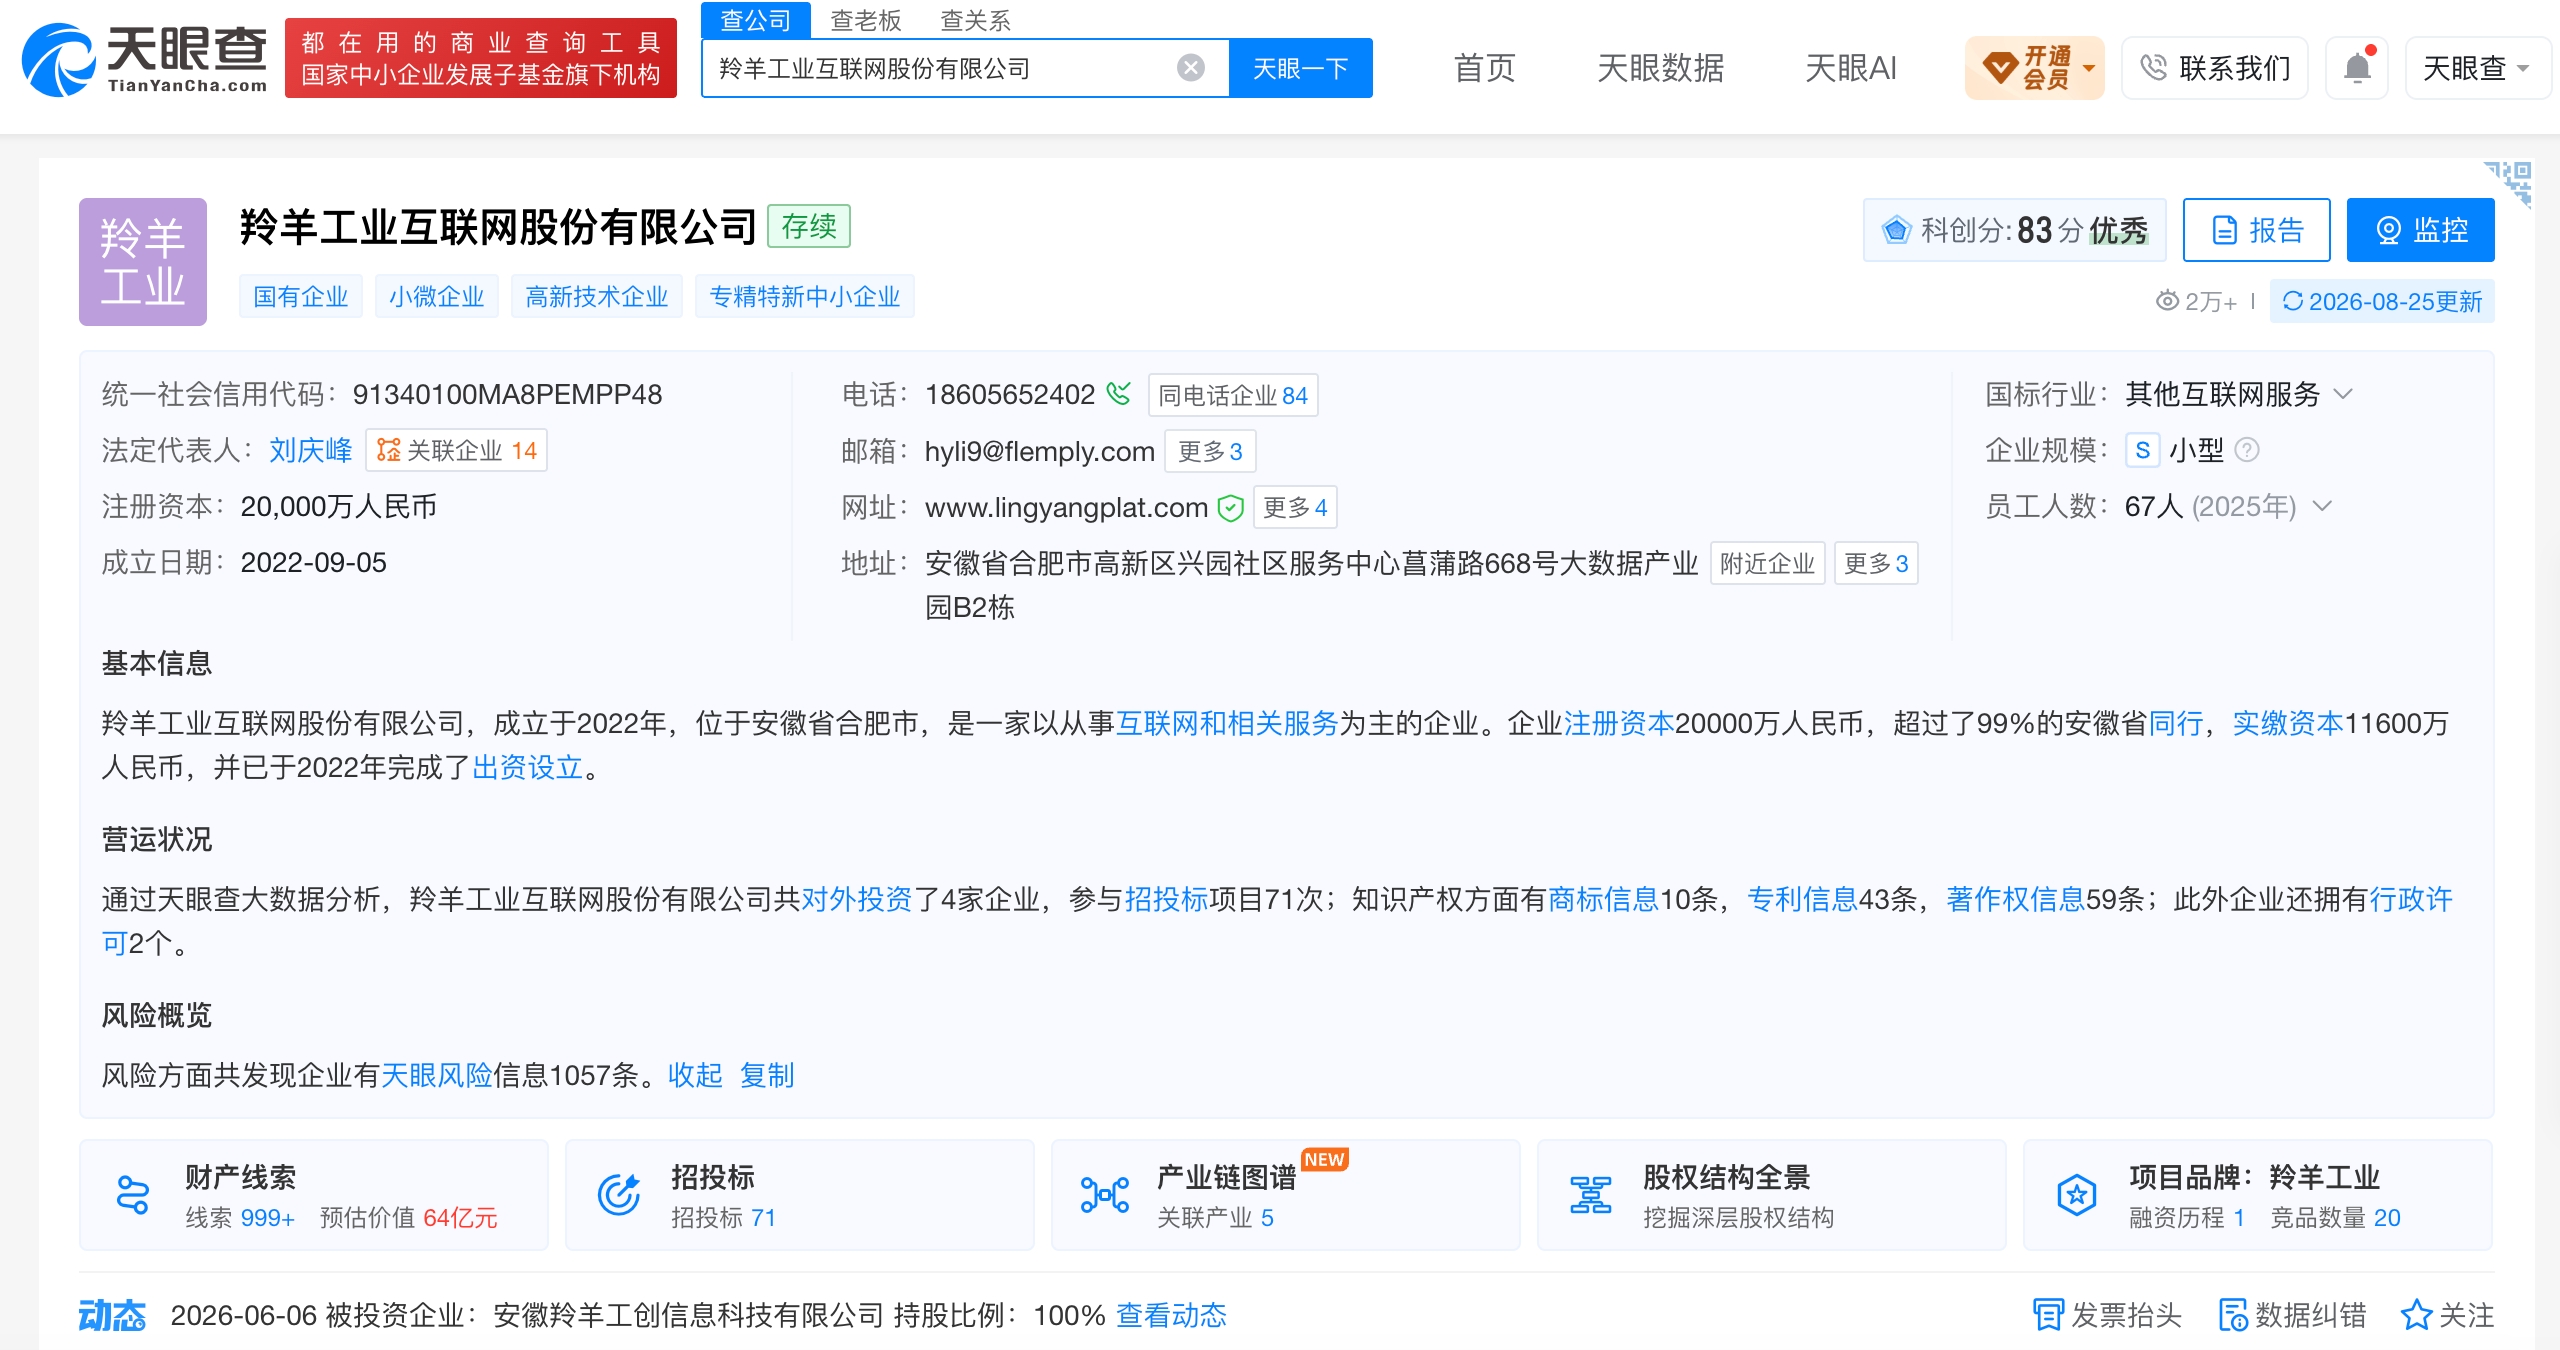Open the notification bell
Viewport: 2560px width, 1350px height.
[2357, 68]
